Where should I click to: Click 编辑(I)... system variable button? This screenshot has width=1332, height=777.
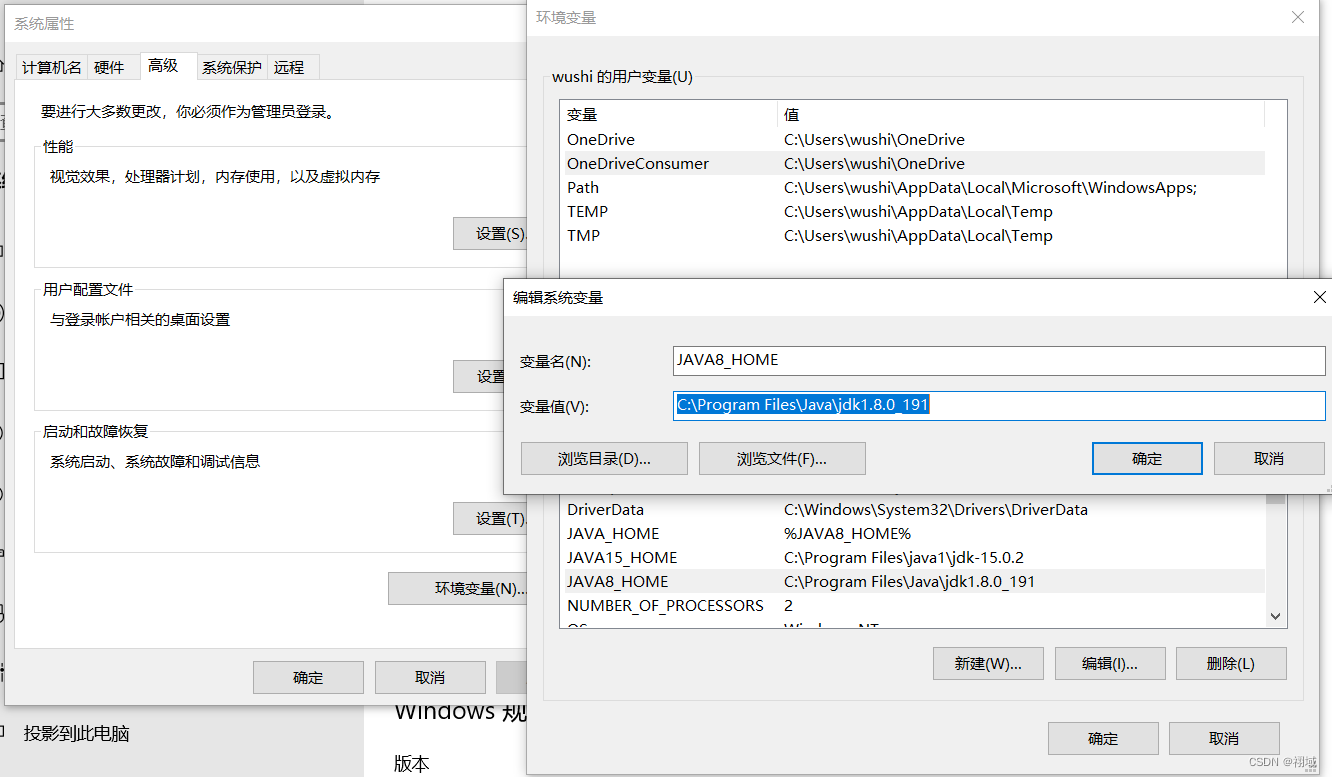tap(1110, 663)
